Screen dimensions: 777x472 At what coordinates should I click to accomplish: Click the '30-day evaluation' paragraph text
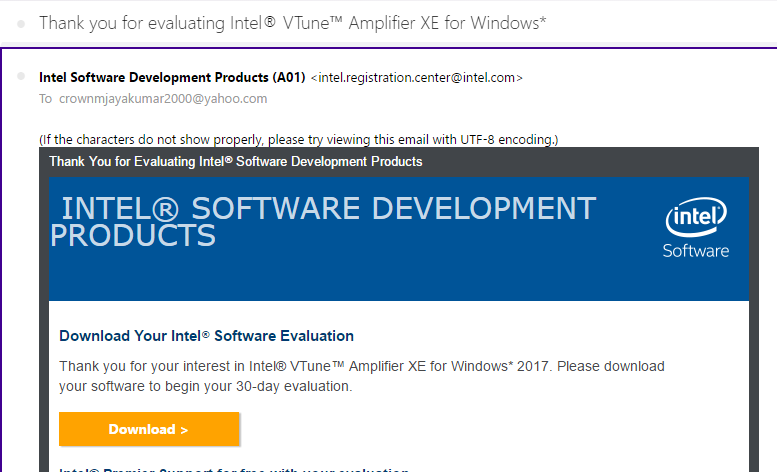(362, 376)
